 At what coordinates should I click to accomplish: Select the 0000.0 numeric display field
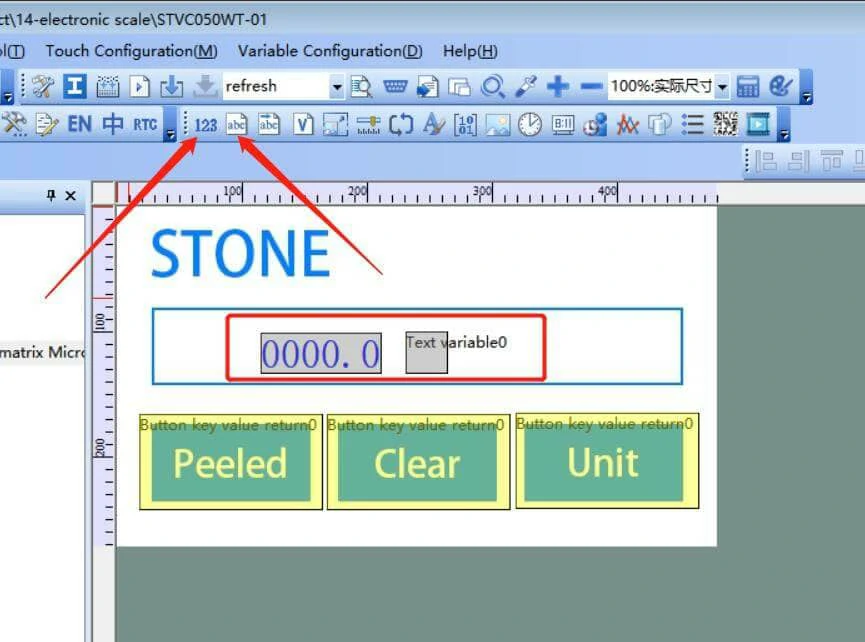tap(321, 353)
